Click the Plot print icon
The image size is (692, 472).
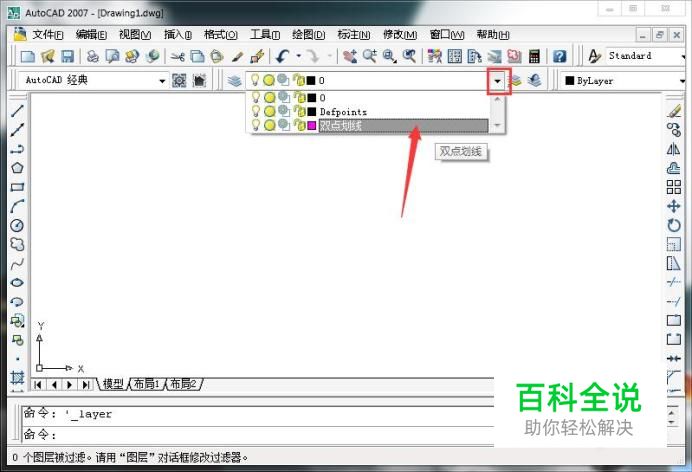click(92, 56)
